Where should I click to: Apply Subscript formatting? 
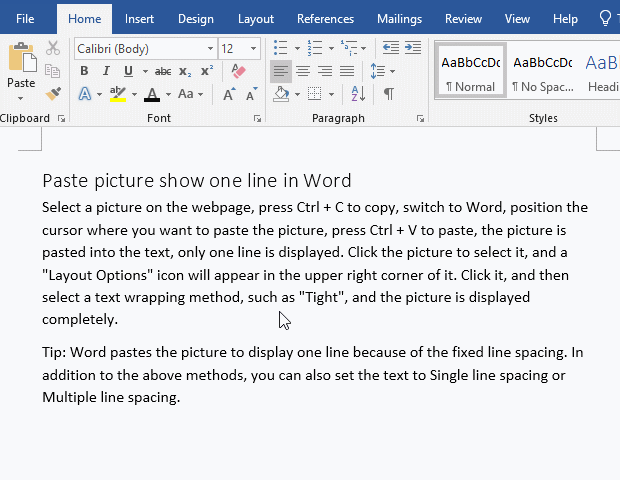tap(185, 72)
